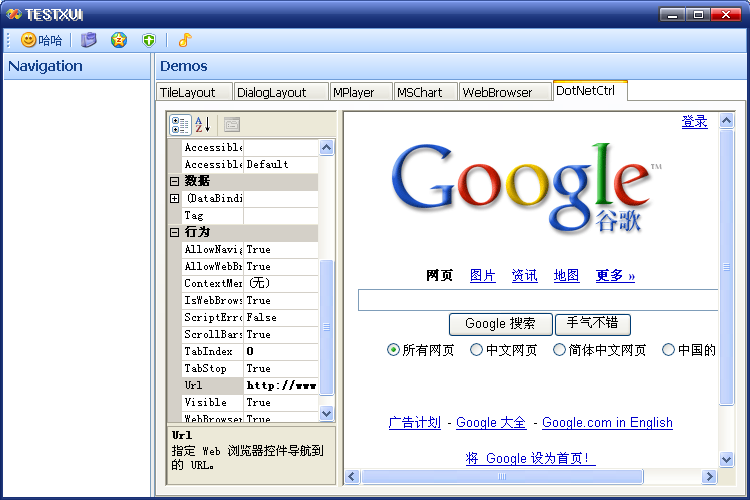Viewport: 750px width, 500px height.
Task: Select the AllowWebBr property row
Action: 250,267
